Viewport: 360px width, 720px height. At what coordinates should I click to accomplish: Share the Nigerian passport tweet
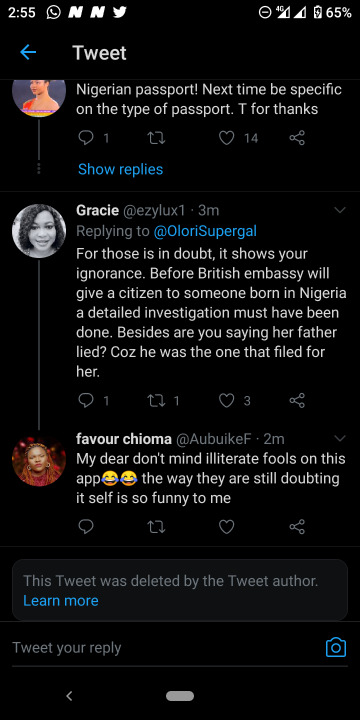[x=297, y=138]
